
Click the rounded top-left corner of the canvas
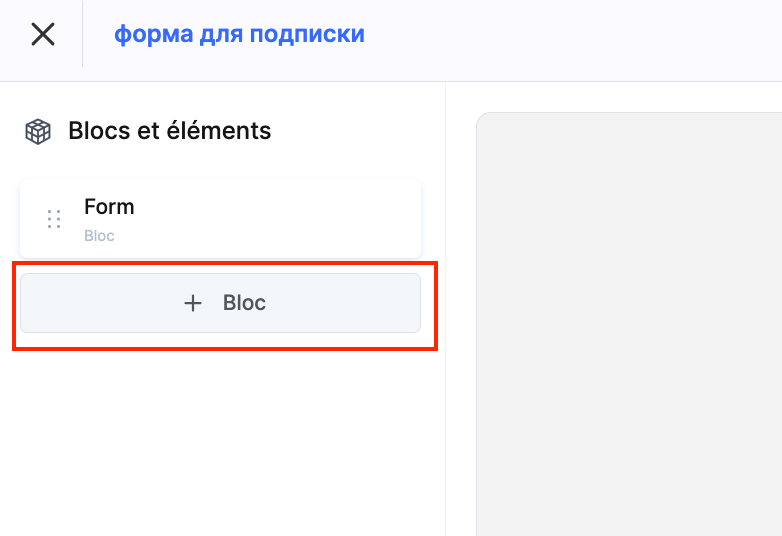coord(482,118)
